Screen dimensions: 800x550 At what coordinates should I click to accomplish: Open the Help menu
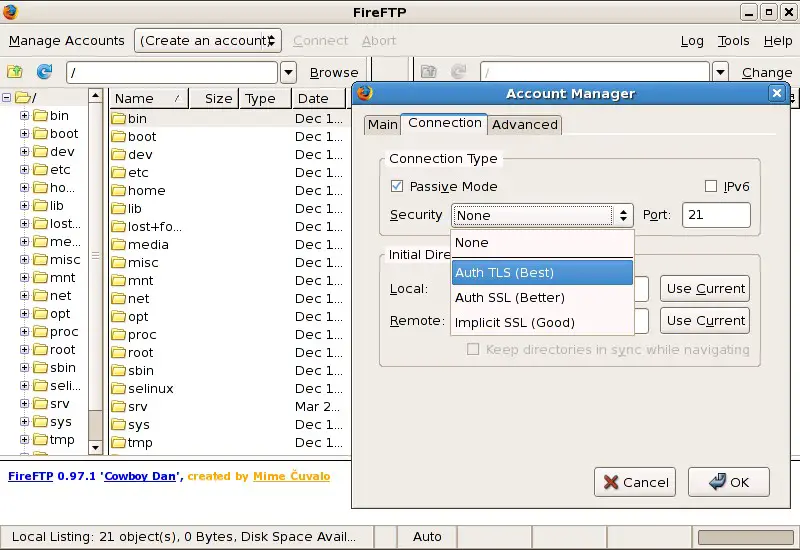click(x=778, y=40)
